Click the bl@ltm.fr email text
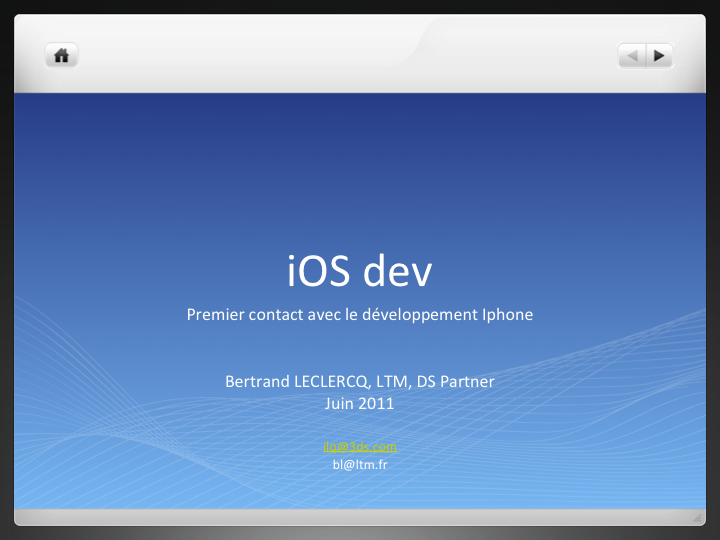 tap(360, 465)
